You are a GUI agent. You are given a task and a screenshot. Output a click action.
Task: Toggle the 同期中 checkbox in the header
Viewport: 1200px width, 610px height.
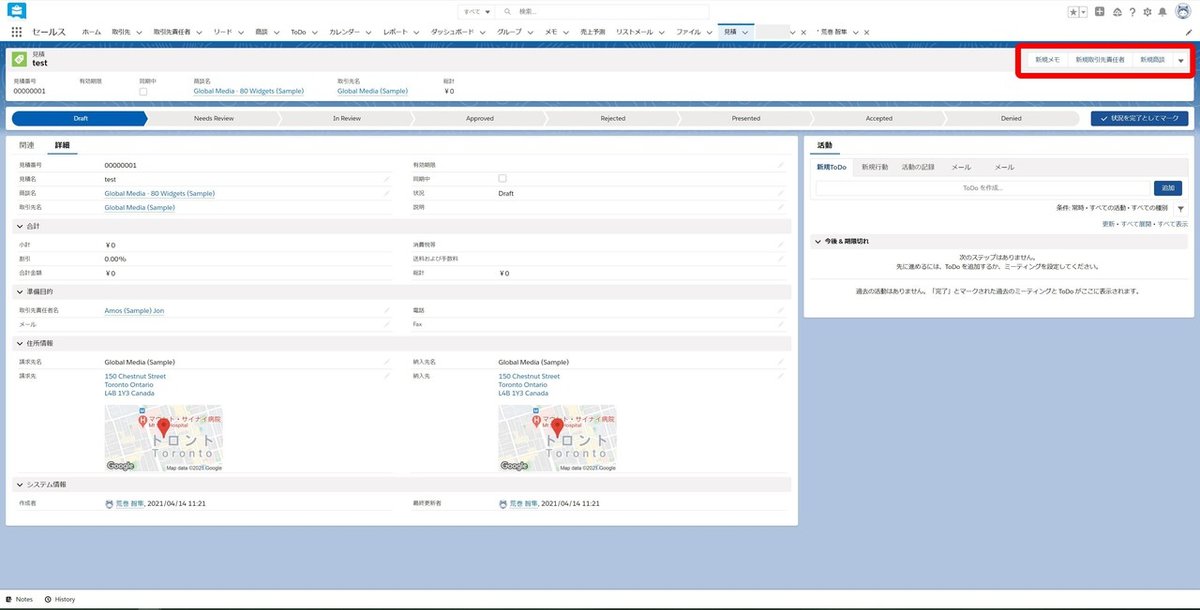click(x=143, y=91)
